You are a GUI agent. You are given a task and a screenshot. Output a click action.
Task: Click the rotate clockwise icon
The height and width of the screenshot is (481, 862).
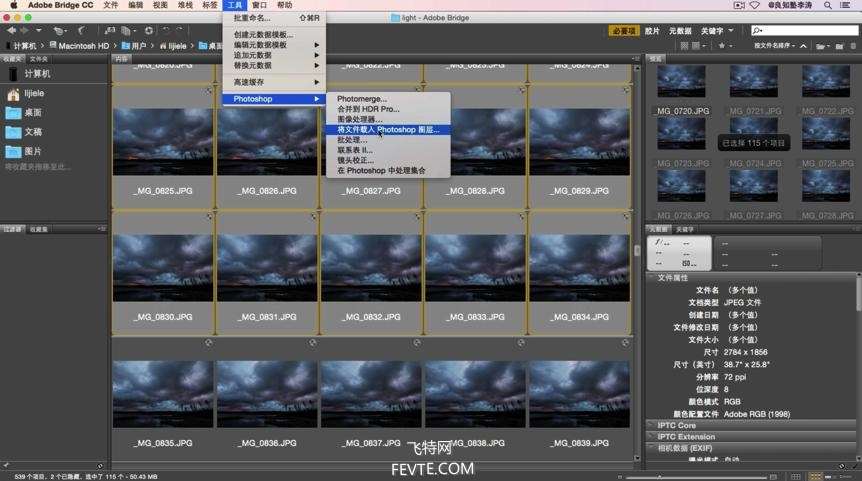(179, 30)
